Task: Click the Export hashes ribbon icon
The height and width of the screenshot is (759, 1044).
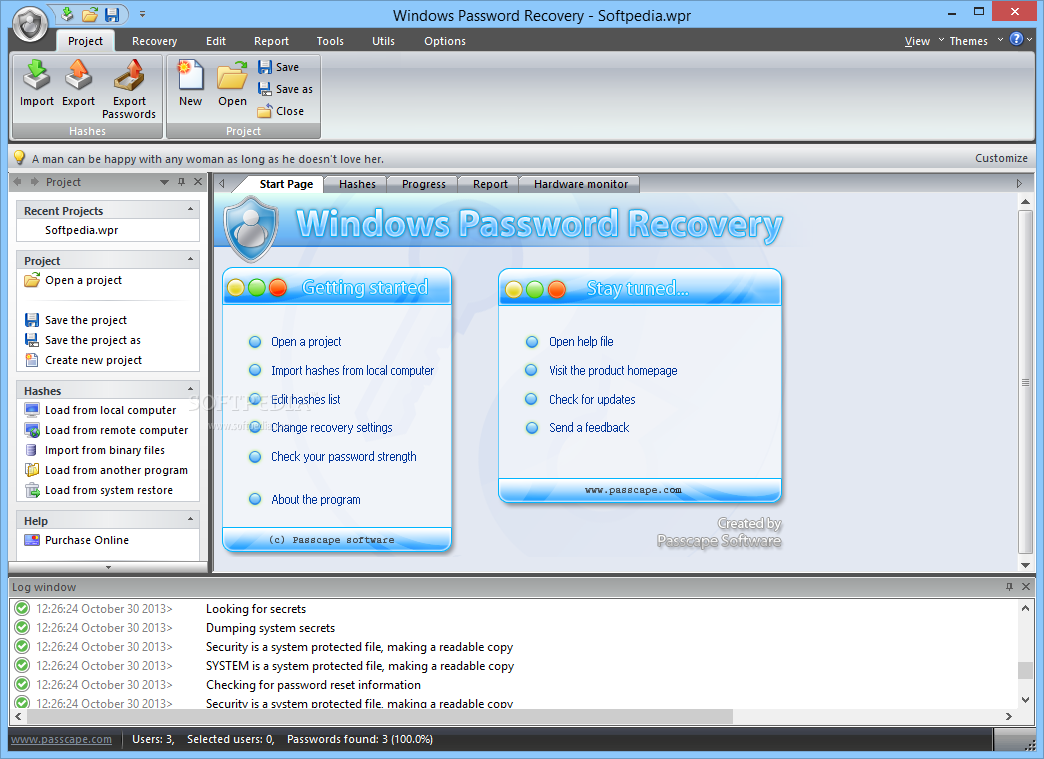Action: pos(79,83)
